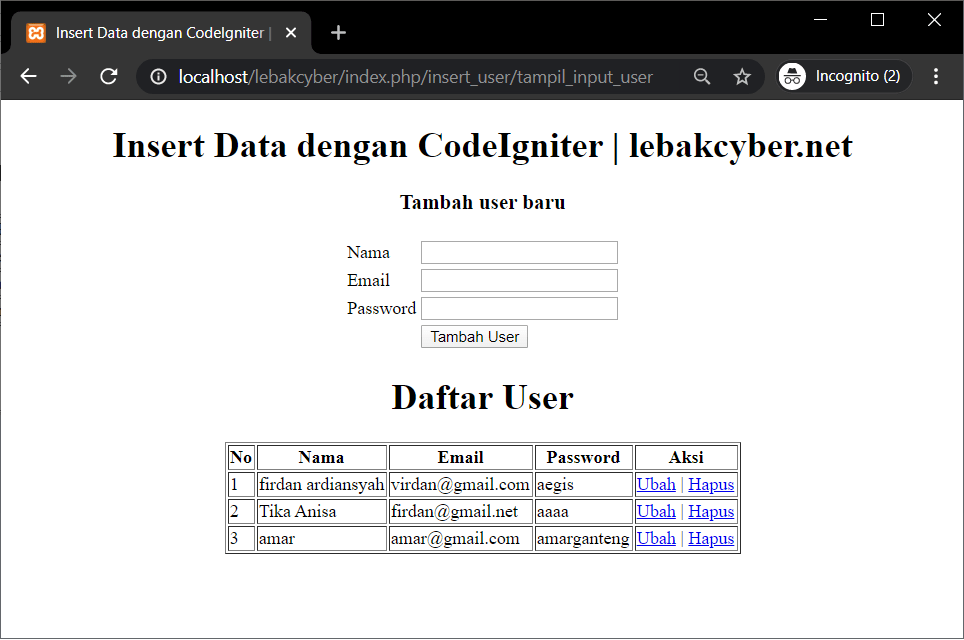Click into the Password input field
The image size is (964, 640).
pyautogui.click(x=519, y=309)
